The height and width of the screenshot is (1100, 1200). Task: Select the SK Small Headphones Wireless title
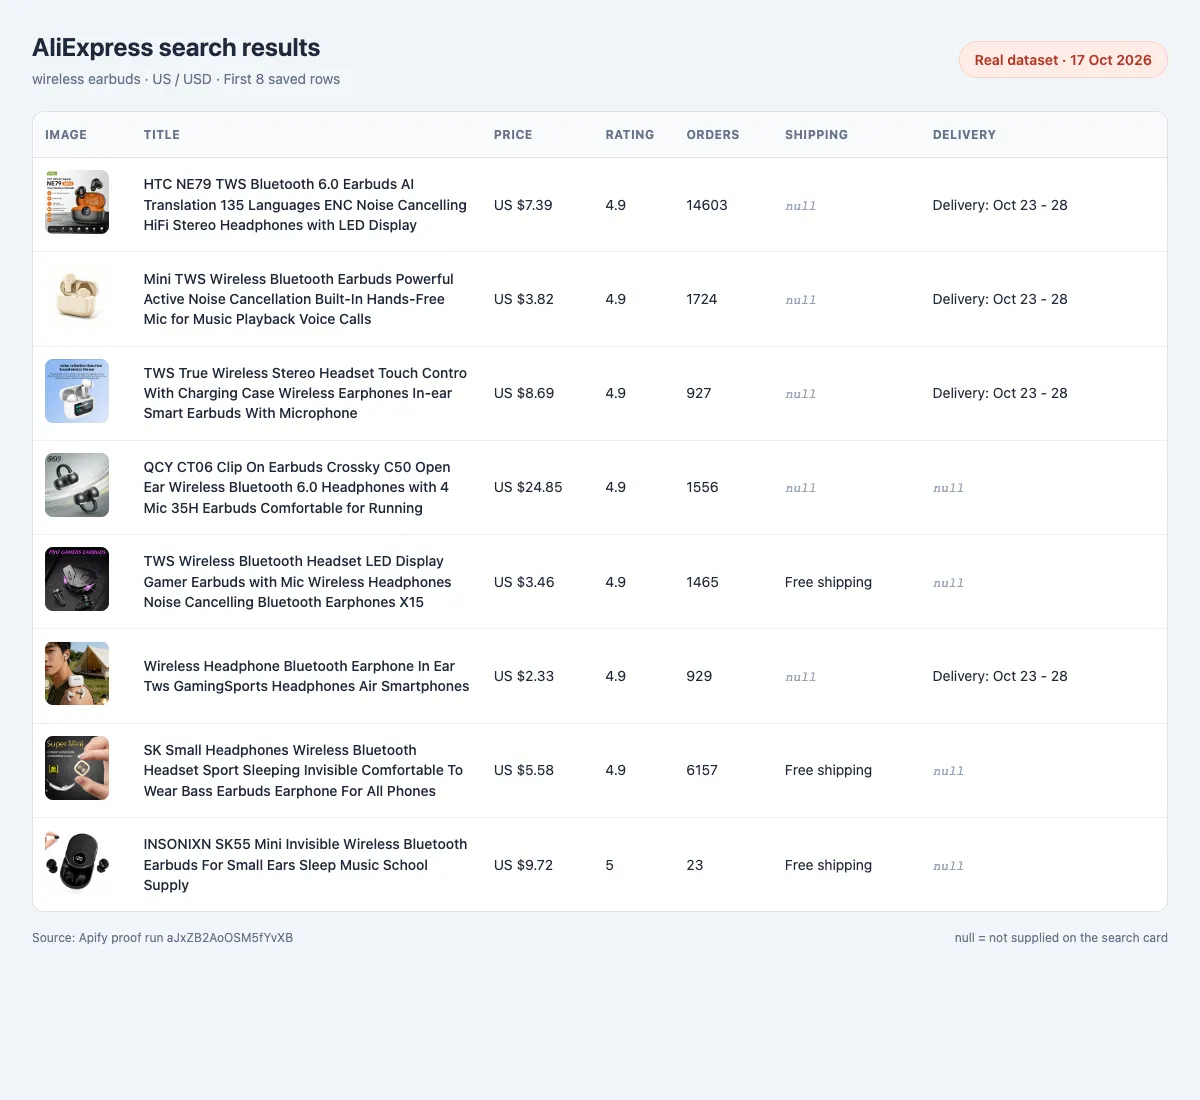pyautogui.click(x=303, y=770)
